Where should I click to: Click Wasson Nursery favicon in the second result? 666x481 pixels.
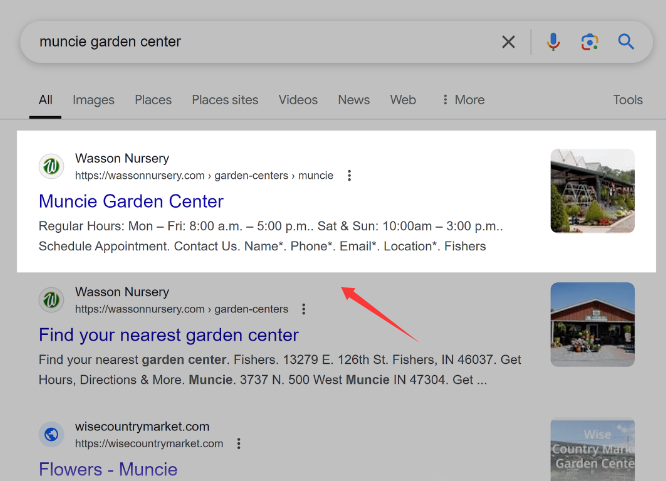coord(51,300)
